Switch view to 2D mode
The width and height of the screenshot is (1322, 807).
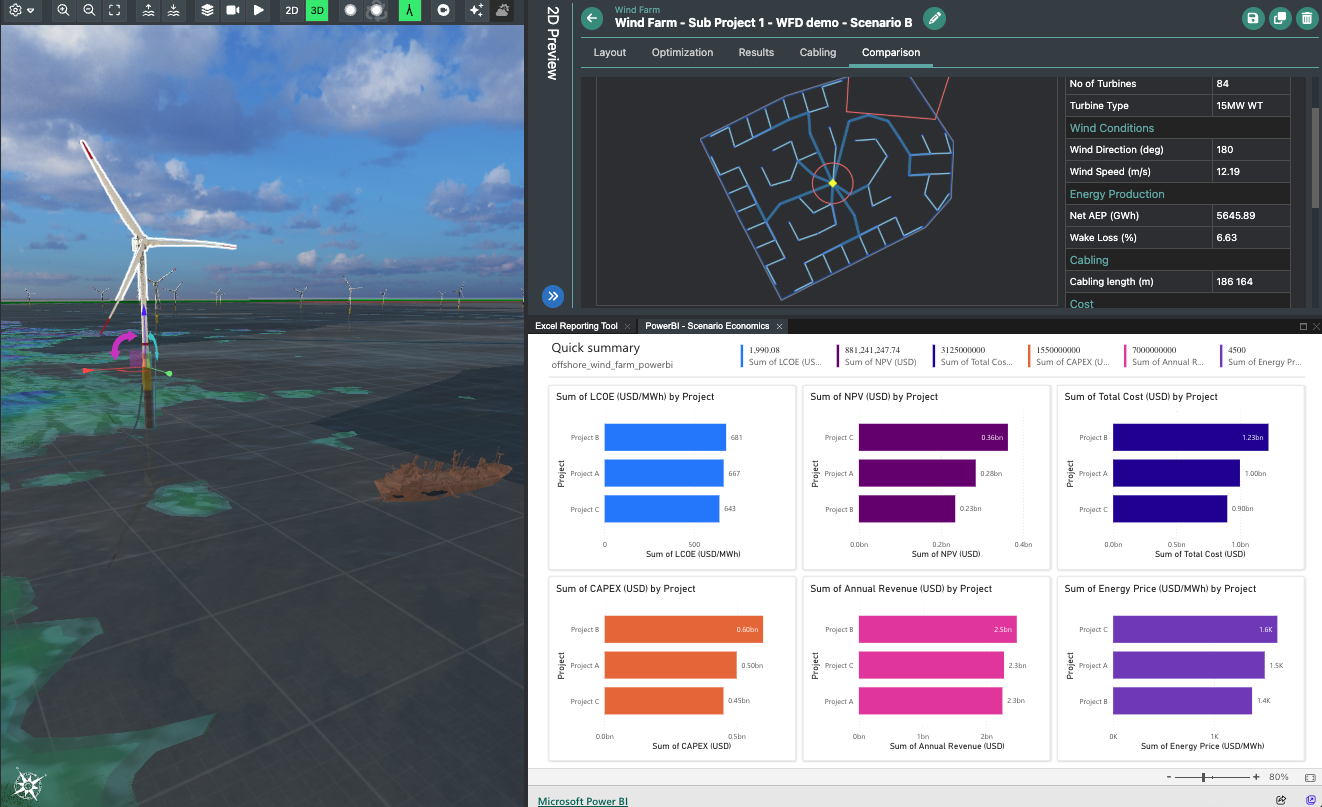(291, 10)
